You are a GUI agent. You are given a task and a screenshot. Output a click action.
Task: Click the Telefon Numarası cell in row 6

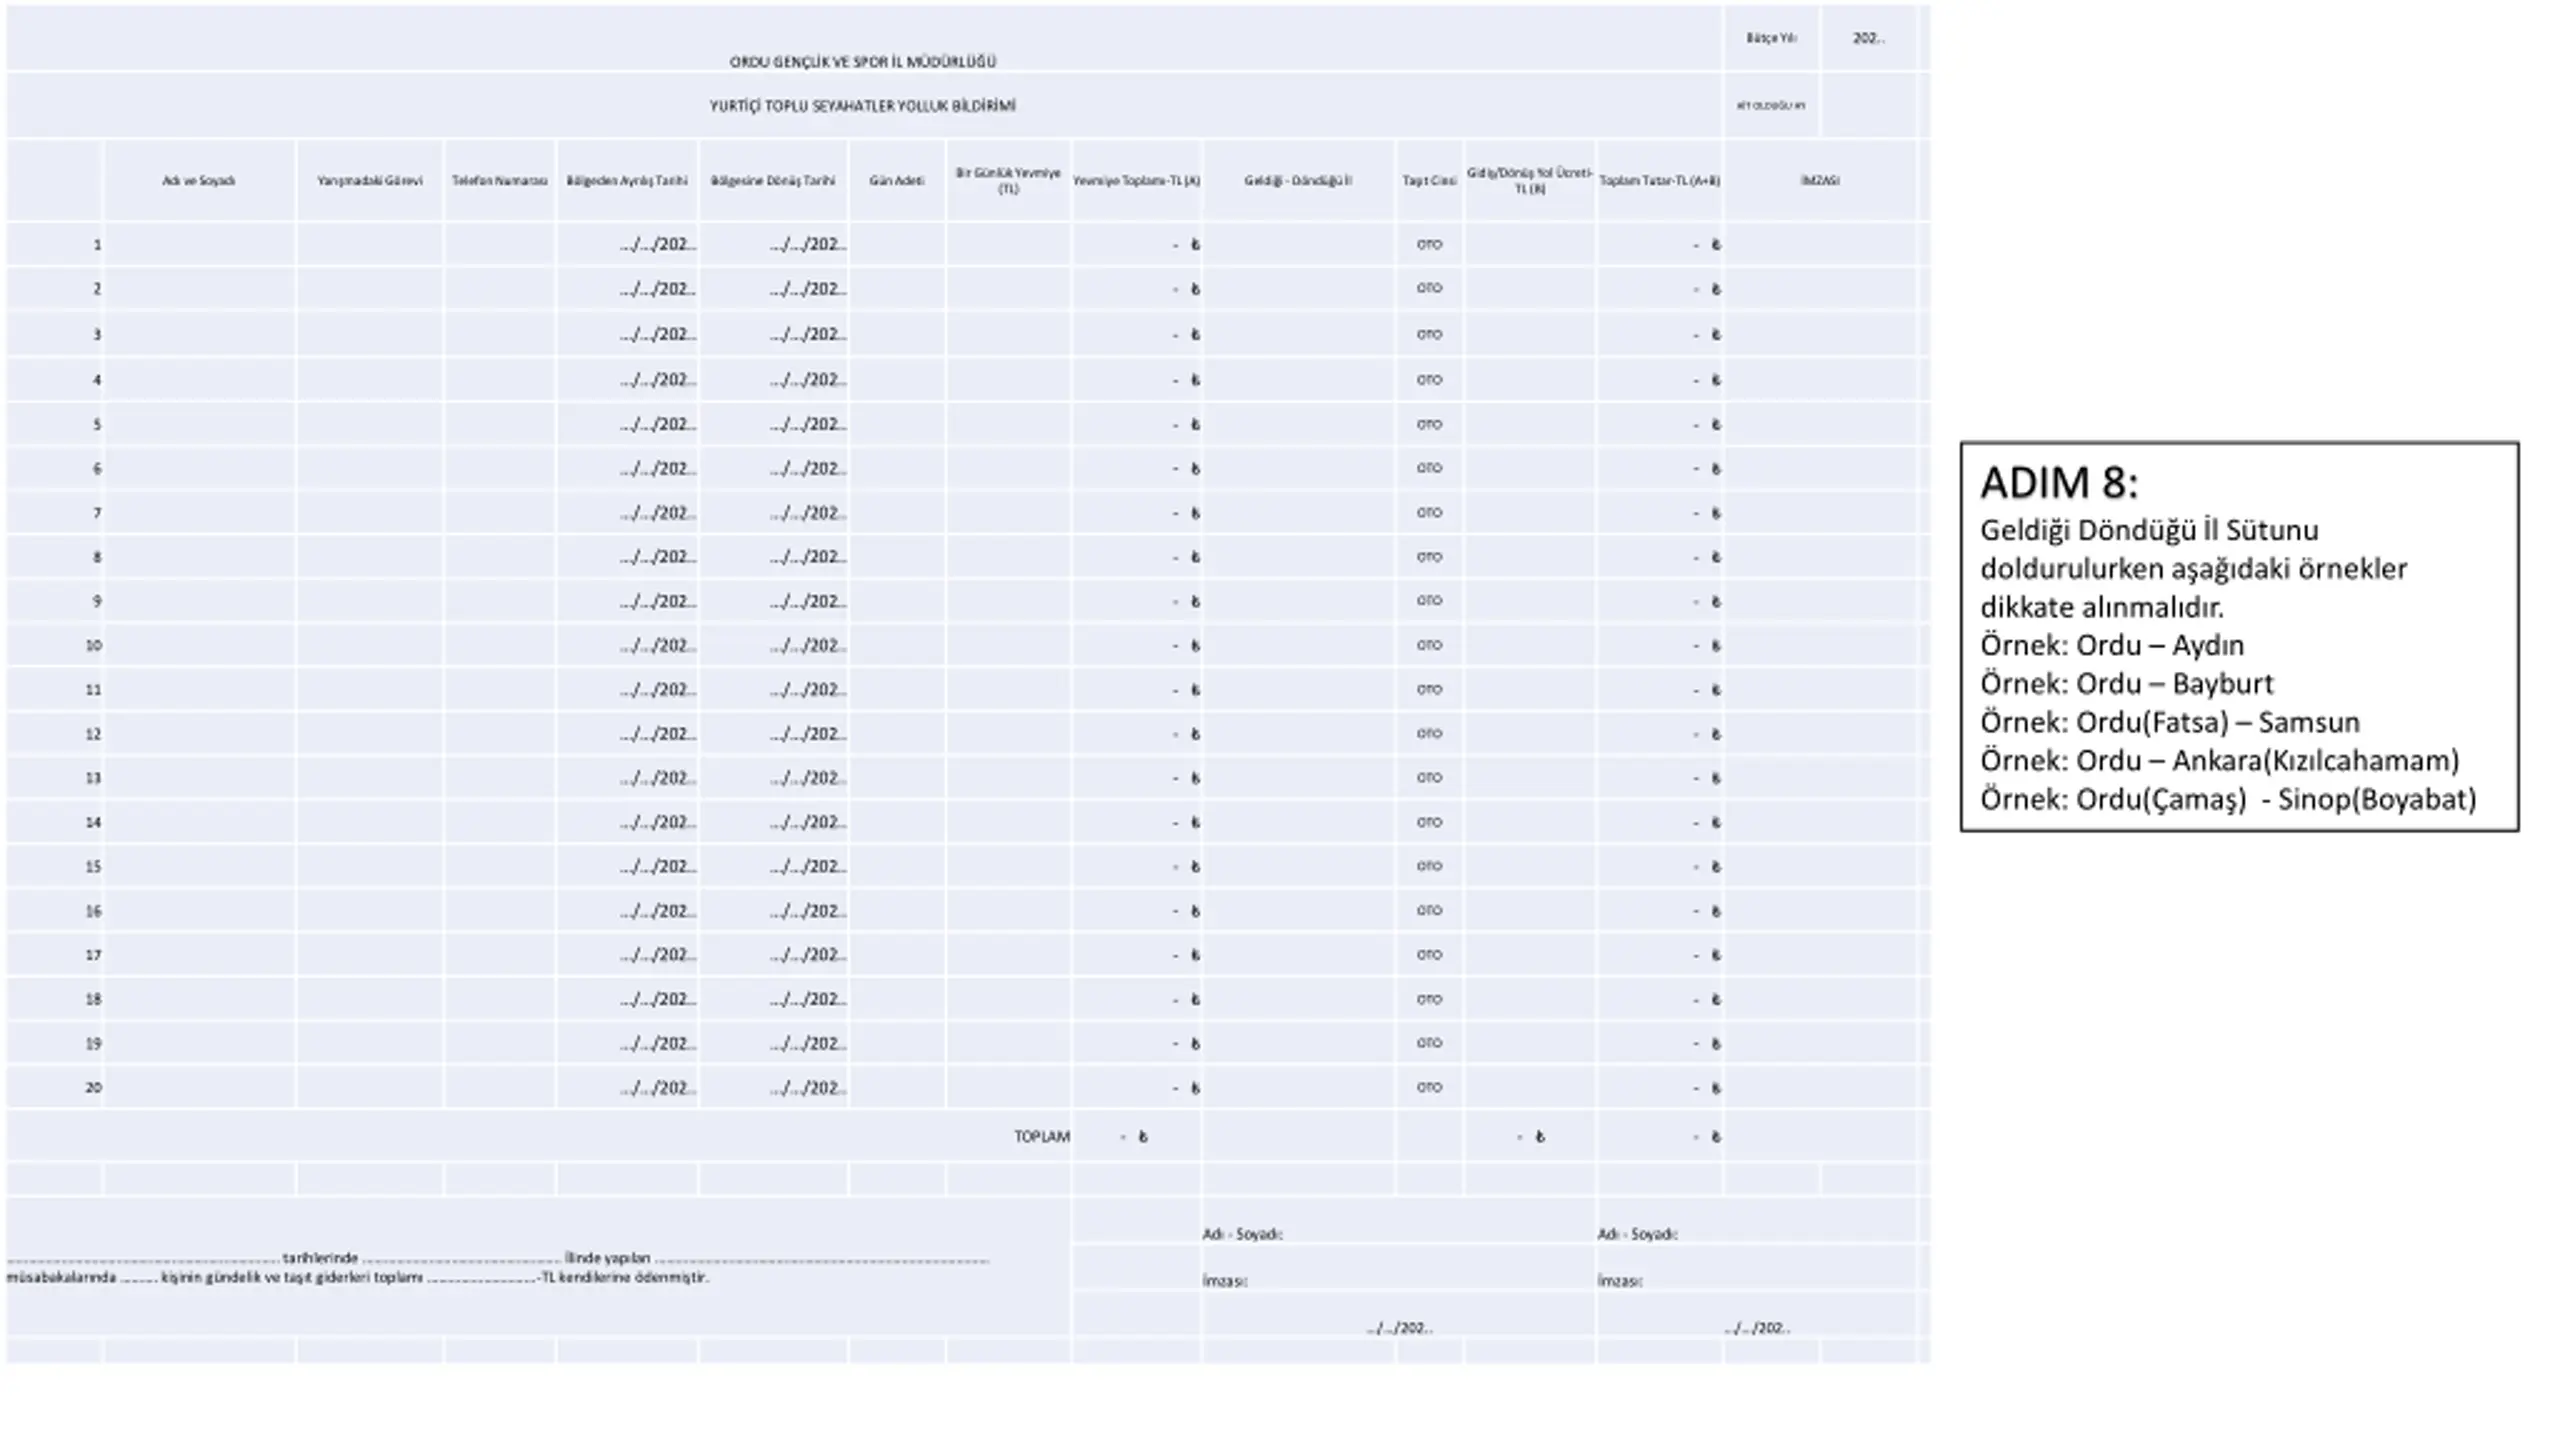pos(500,468)
